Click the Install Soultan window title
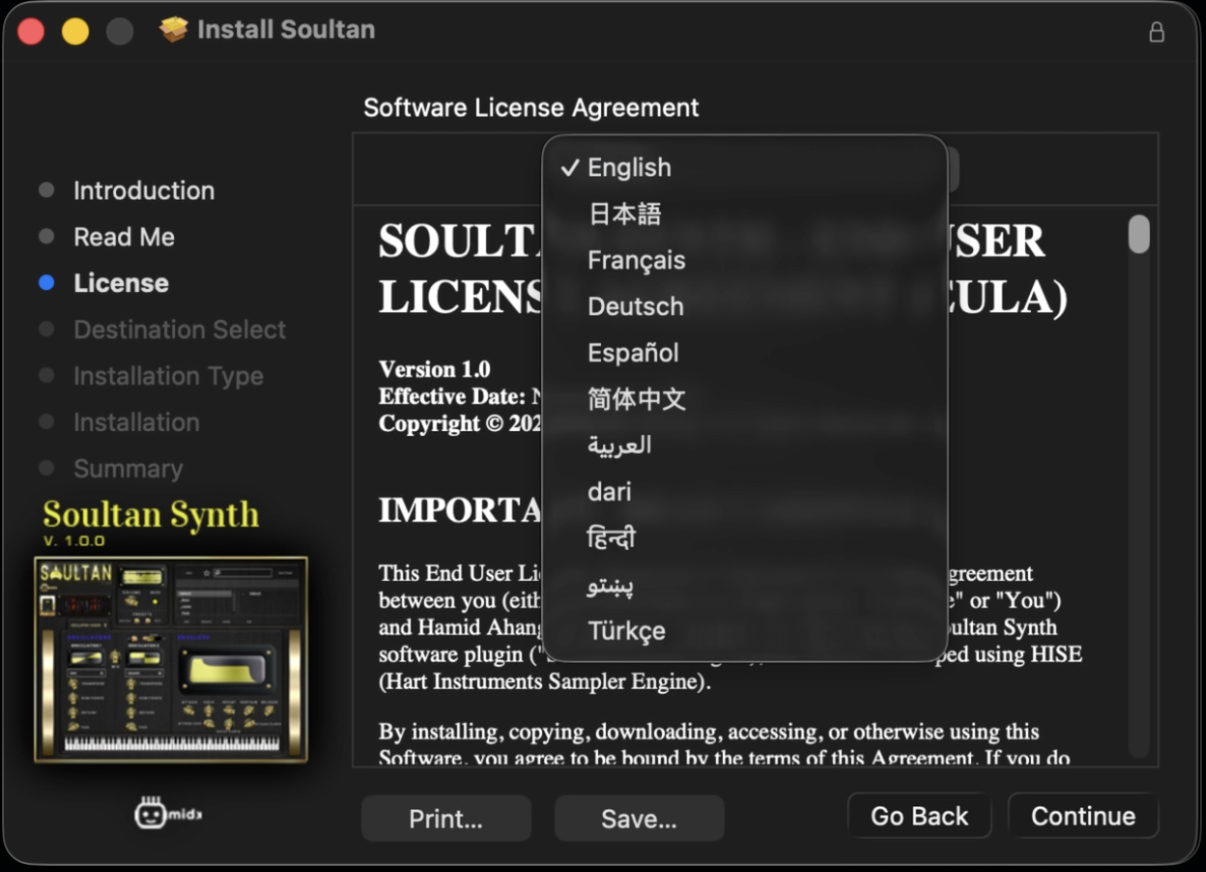This screenshot has width=1206, height=872. pyautogui.click(x=286, y=30)
